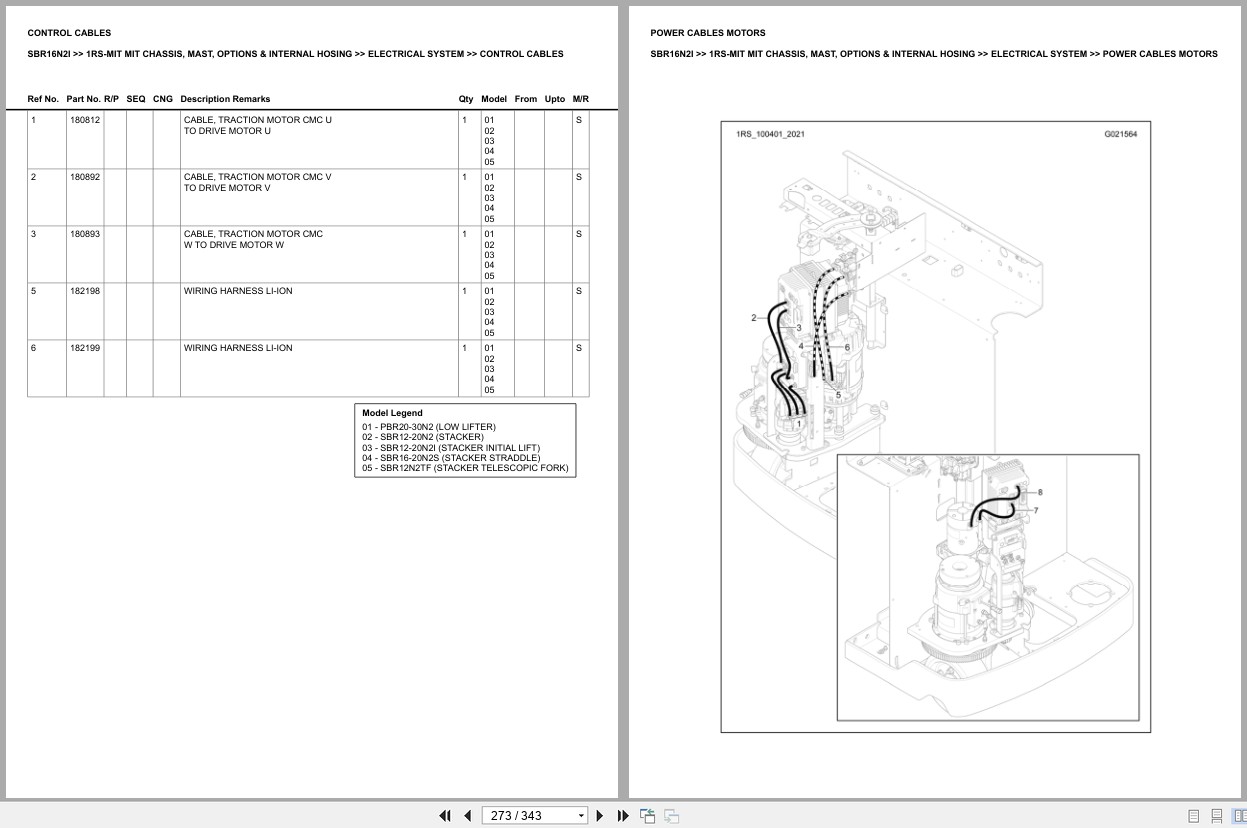Click the POWER CABLES MOTORS page heading
Screen dimensions: 1247x828
pos(708,33)
